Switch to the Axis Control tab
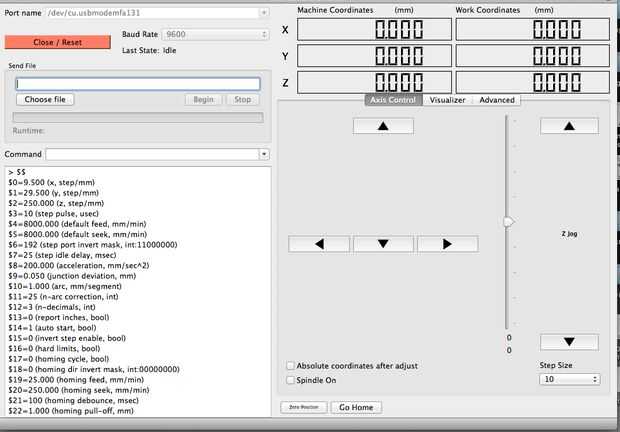This screenshot has height=432, width=620. 393,100
